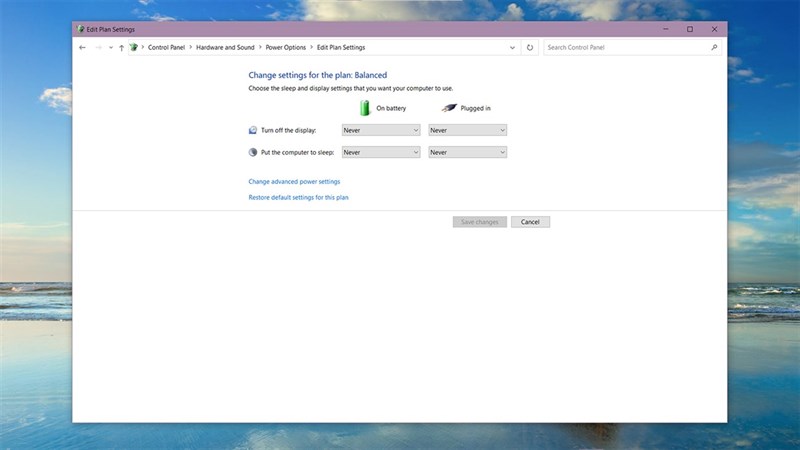Open the recent locations chevron
The width and height of the screenshot is (800, 450).
[110, 47]
